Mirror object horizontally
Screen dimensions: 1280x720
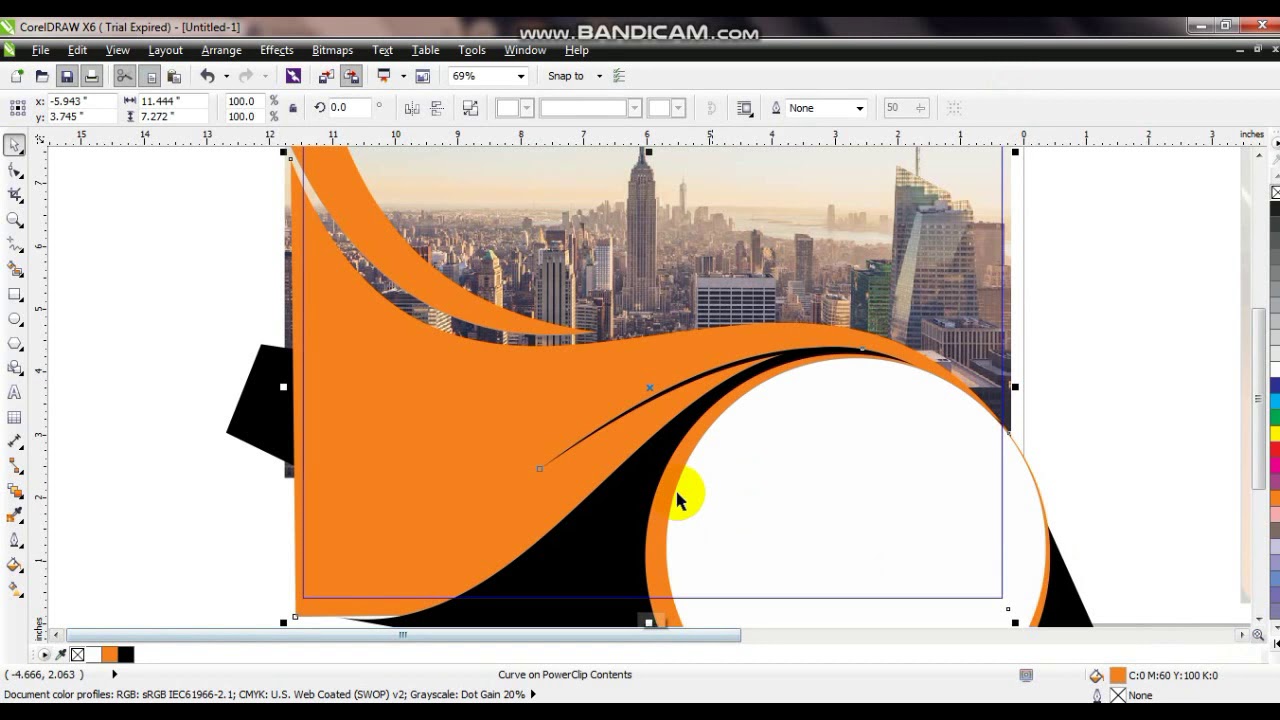pos(412,108)
